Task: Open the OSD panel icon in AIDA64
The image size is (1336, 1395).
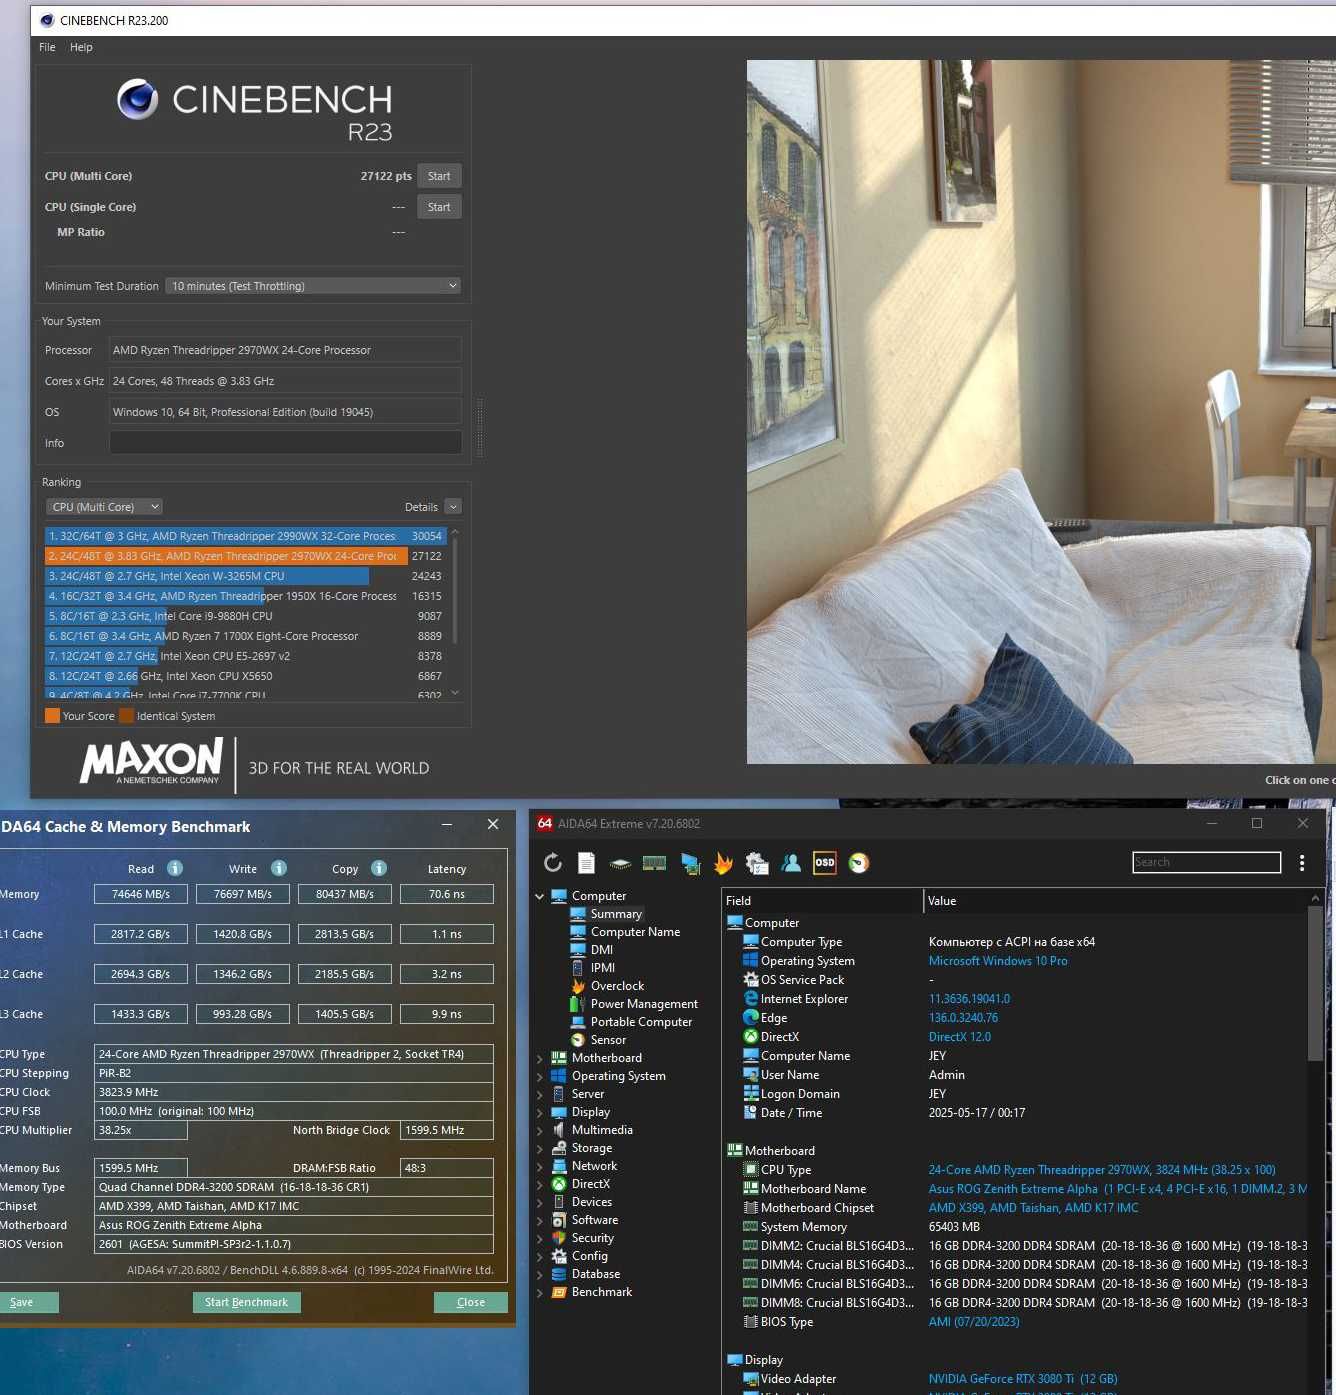Action: 825,863
